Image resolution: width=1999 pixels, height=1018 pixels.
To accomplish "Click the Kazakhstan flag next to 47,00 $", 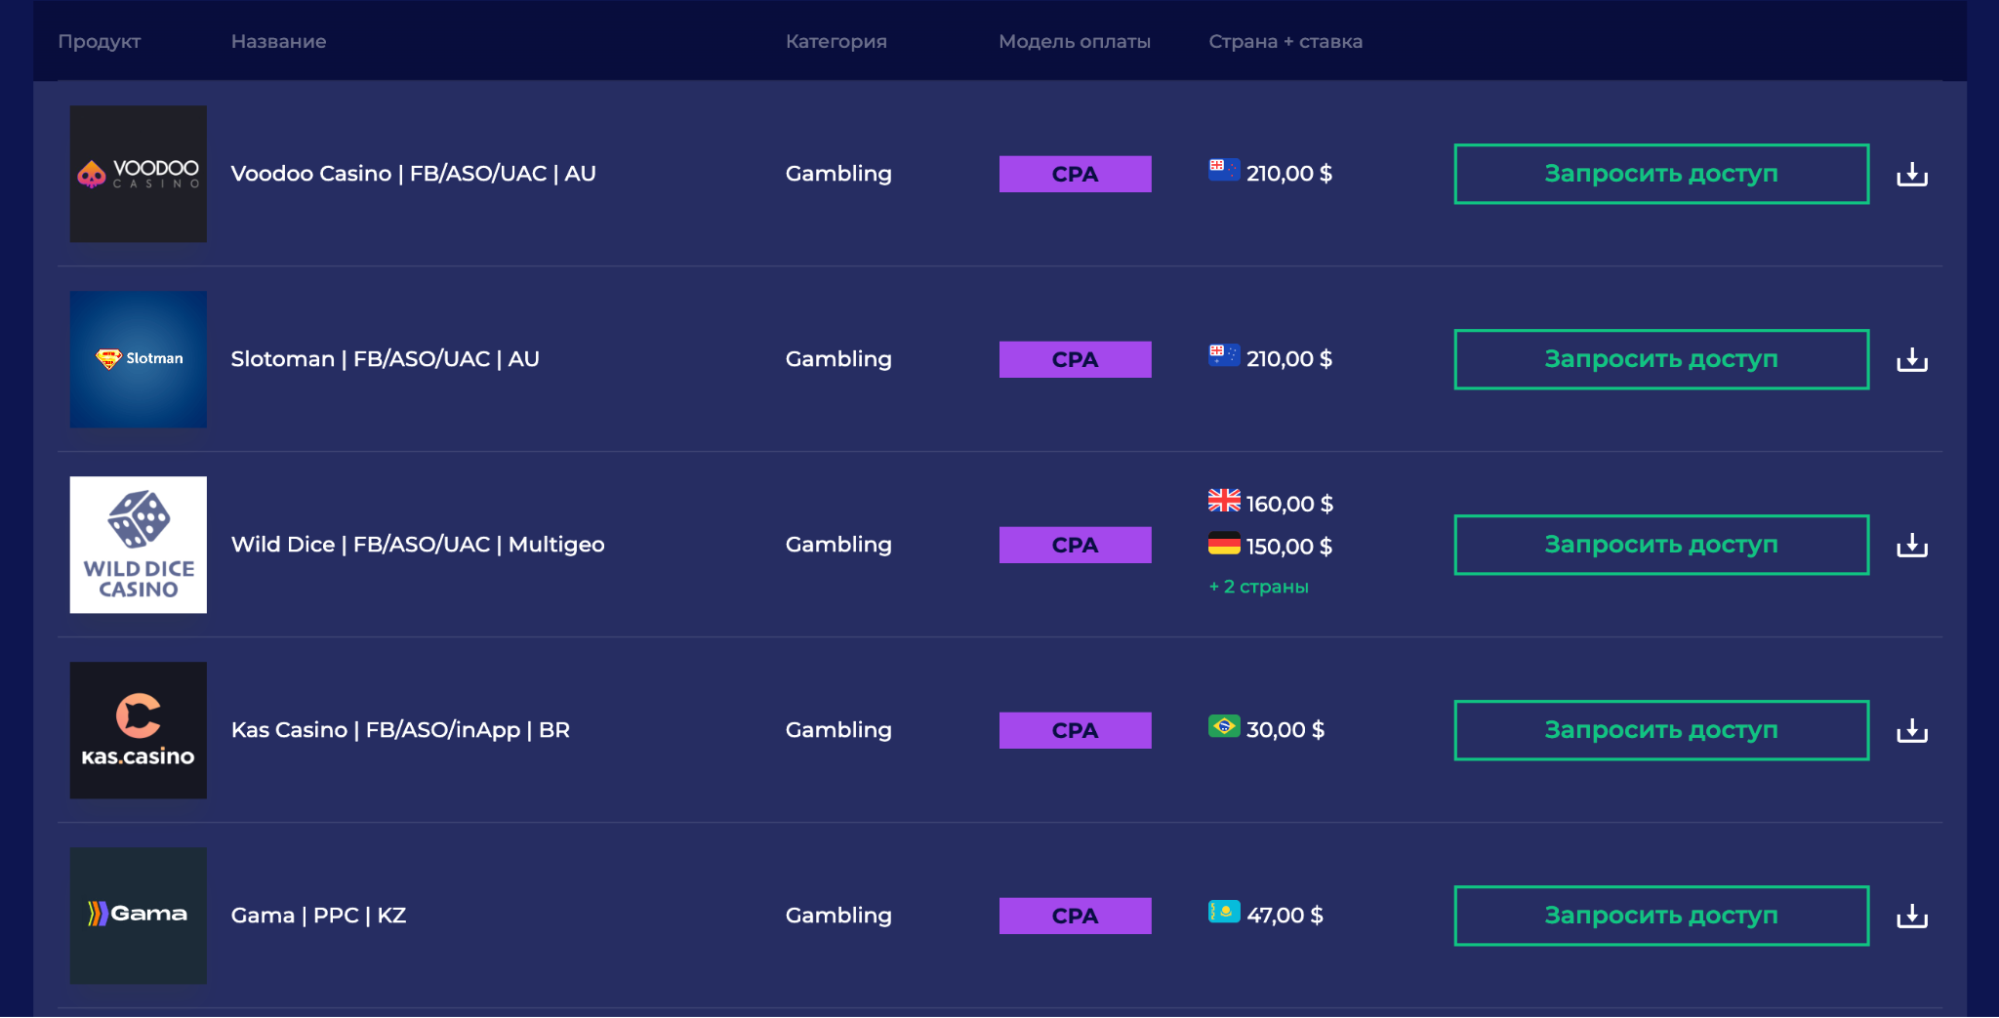I will [x=1224, y=912].
